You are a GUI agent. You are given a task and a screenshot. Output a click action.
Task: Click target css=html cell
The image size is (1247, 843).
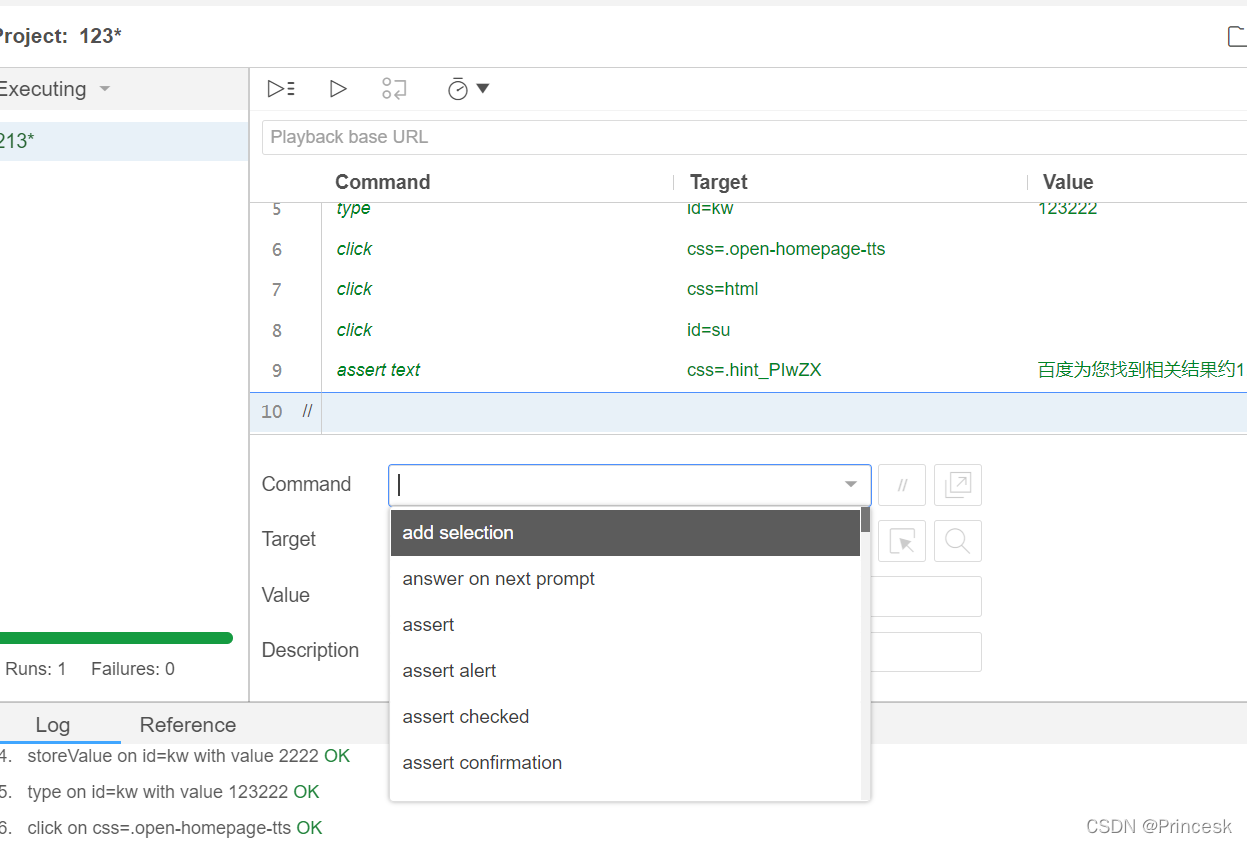tap(723, 289)
